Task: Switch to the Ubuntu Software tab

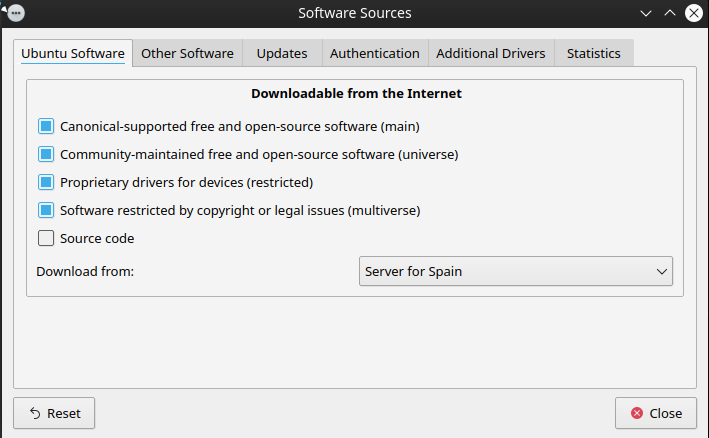Action: click(x=73, y=54)
